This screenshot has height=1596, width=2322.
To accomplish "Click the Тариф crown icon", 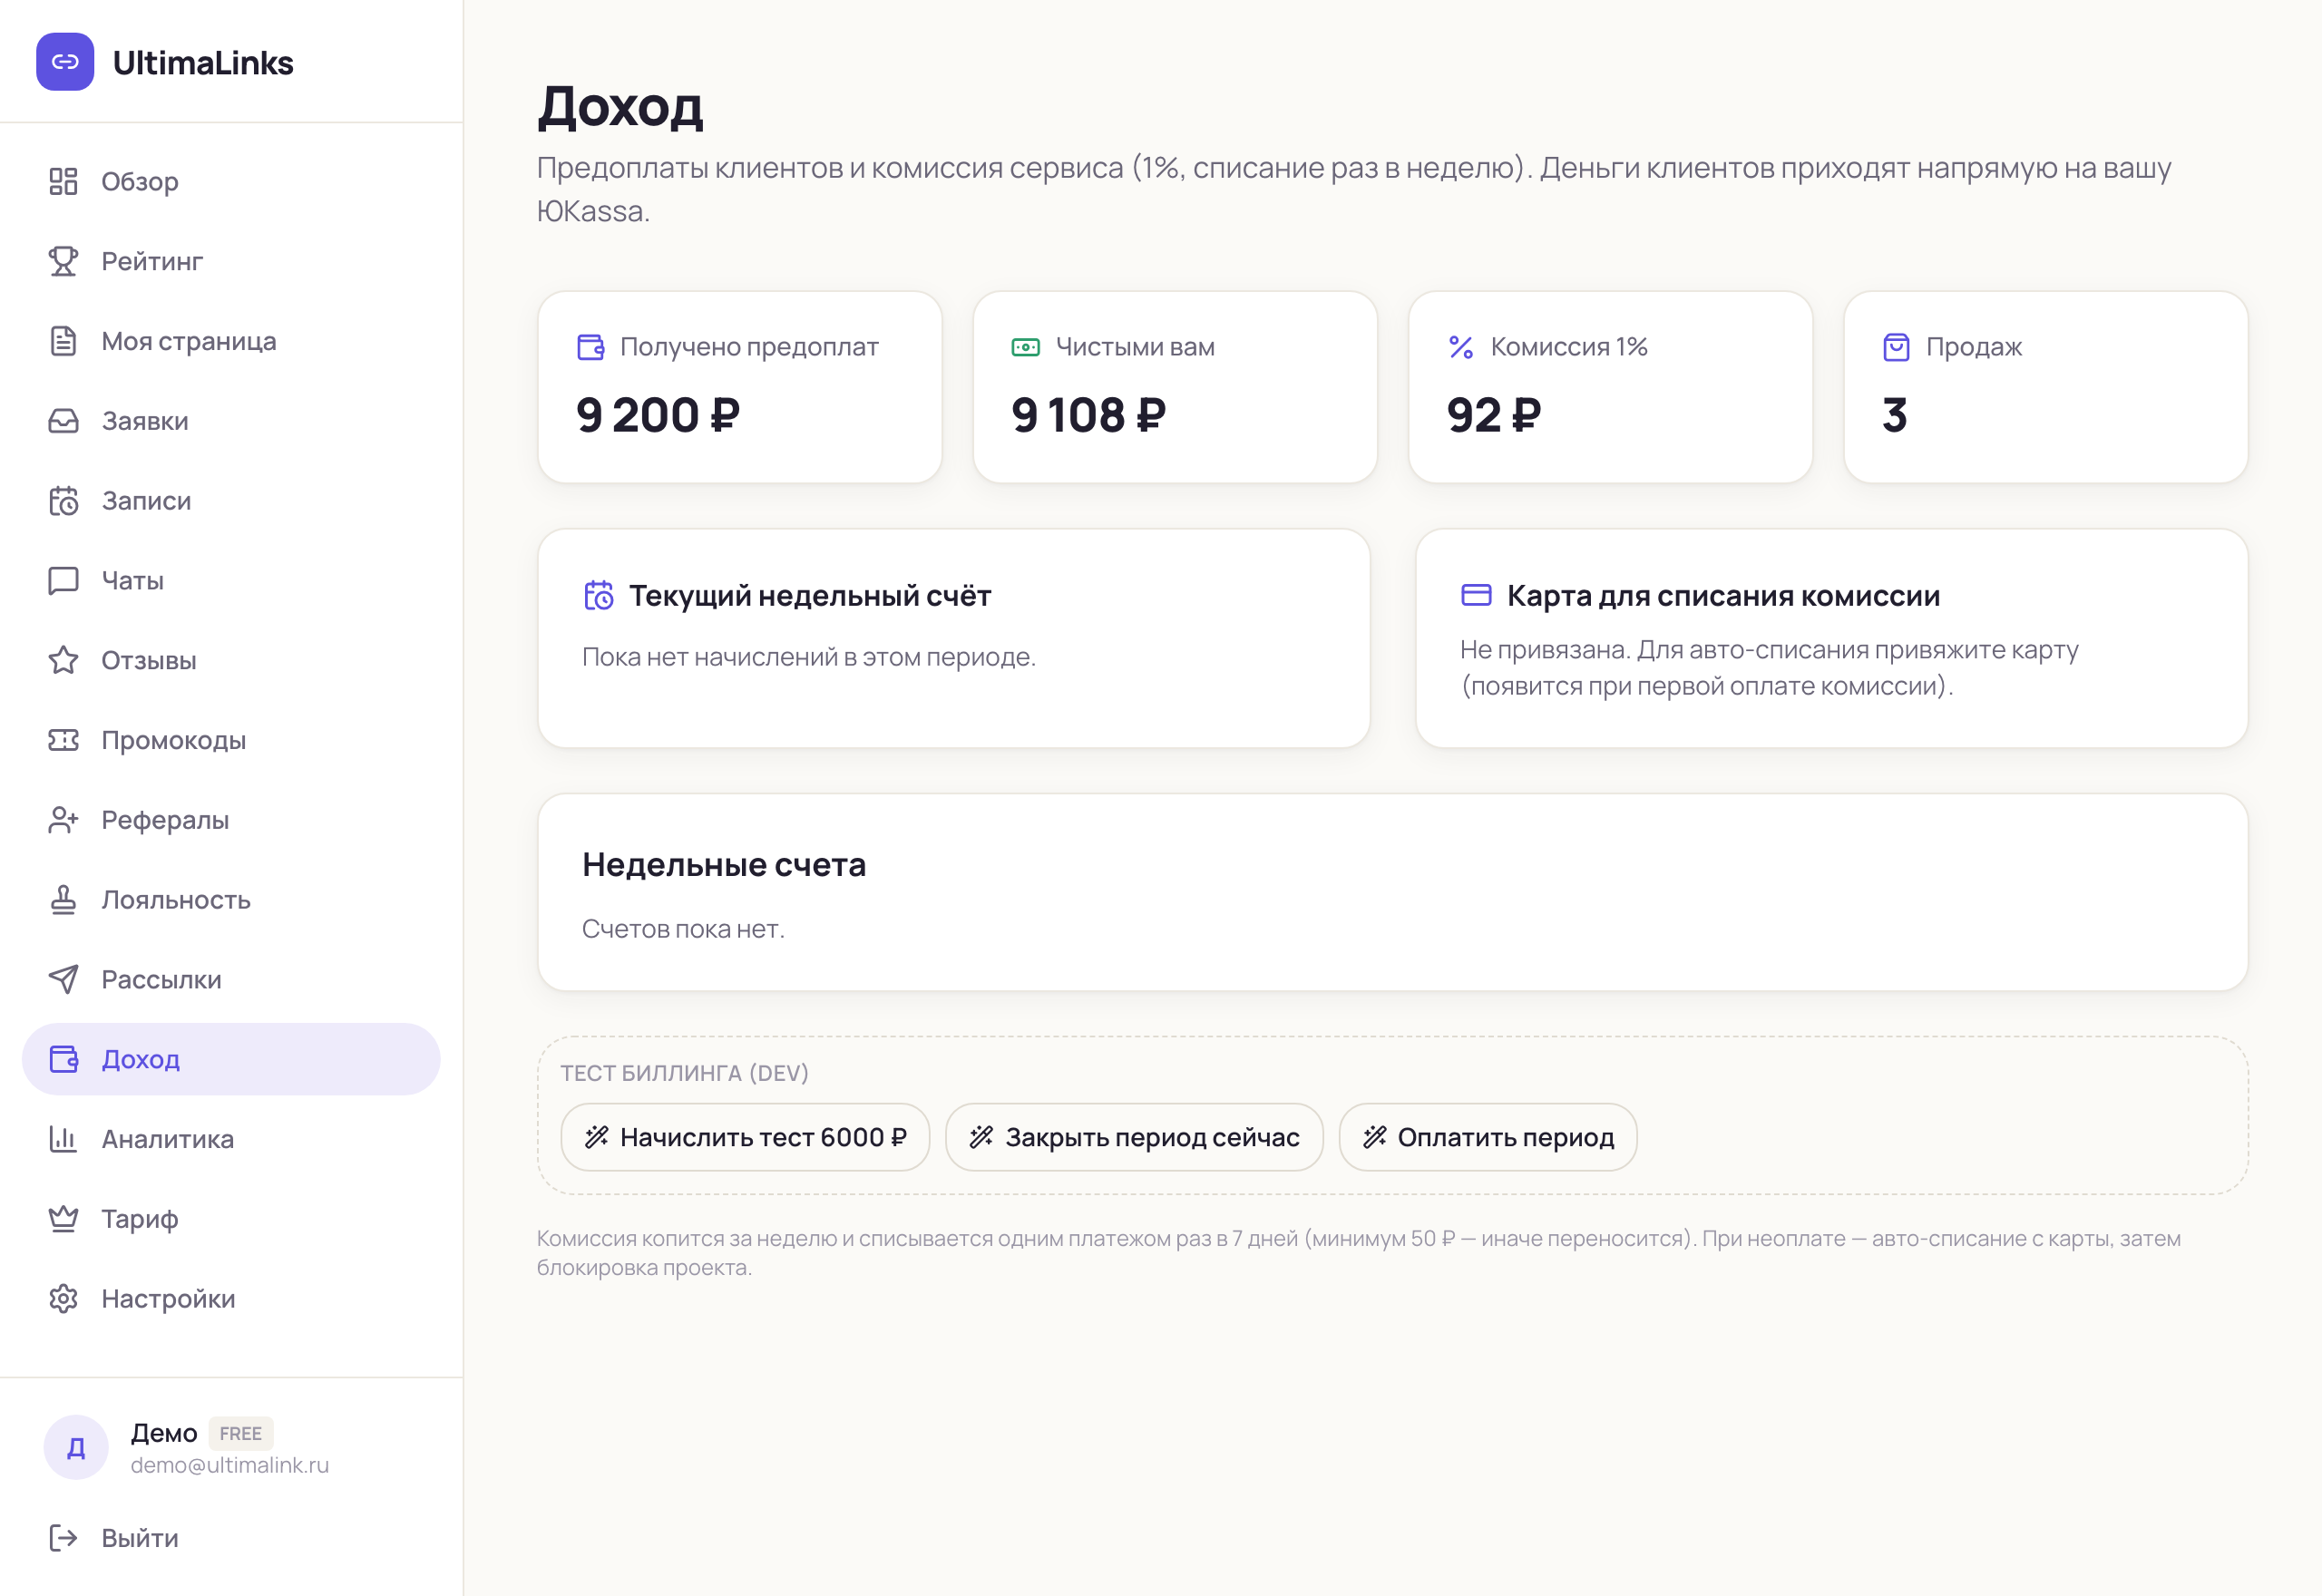I will click(x=63, y=1219).
